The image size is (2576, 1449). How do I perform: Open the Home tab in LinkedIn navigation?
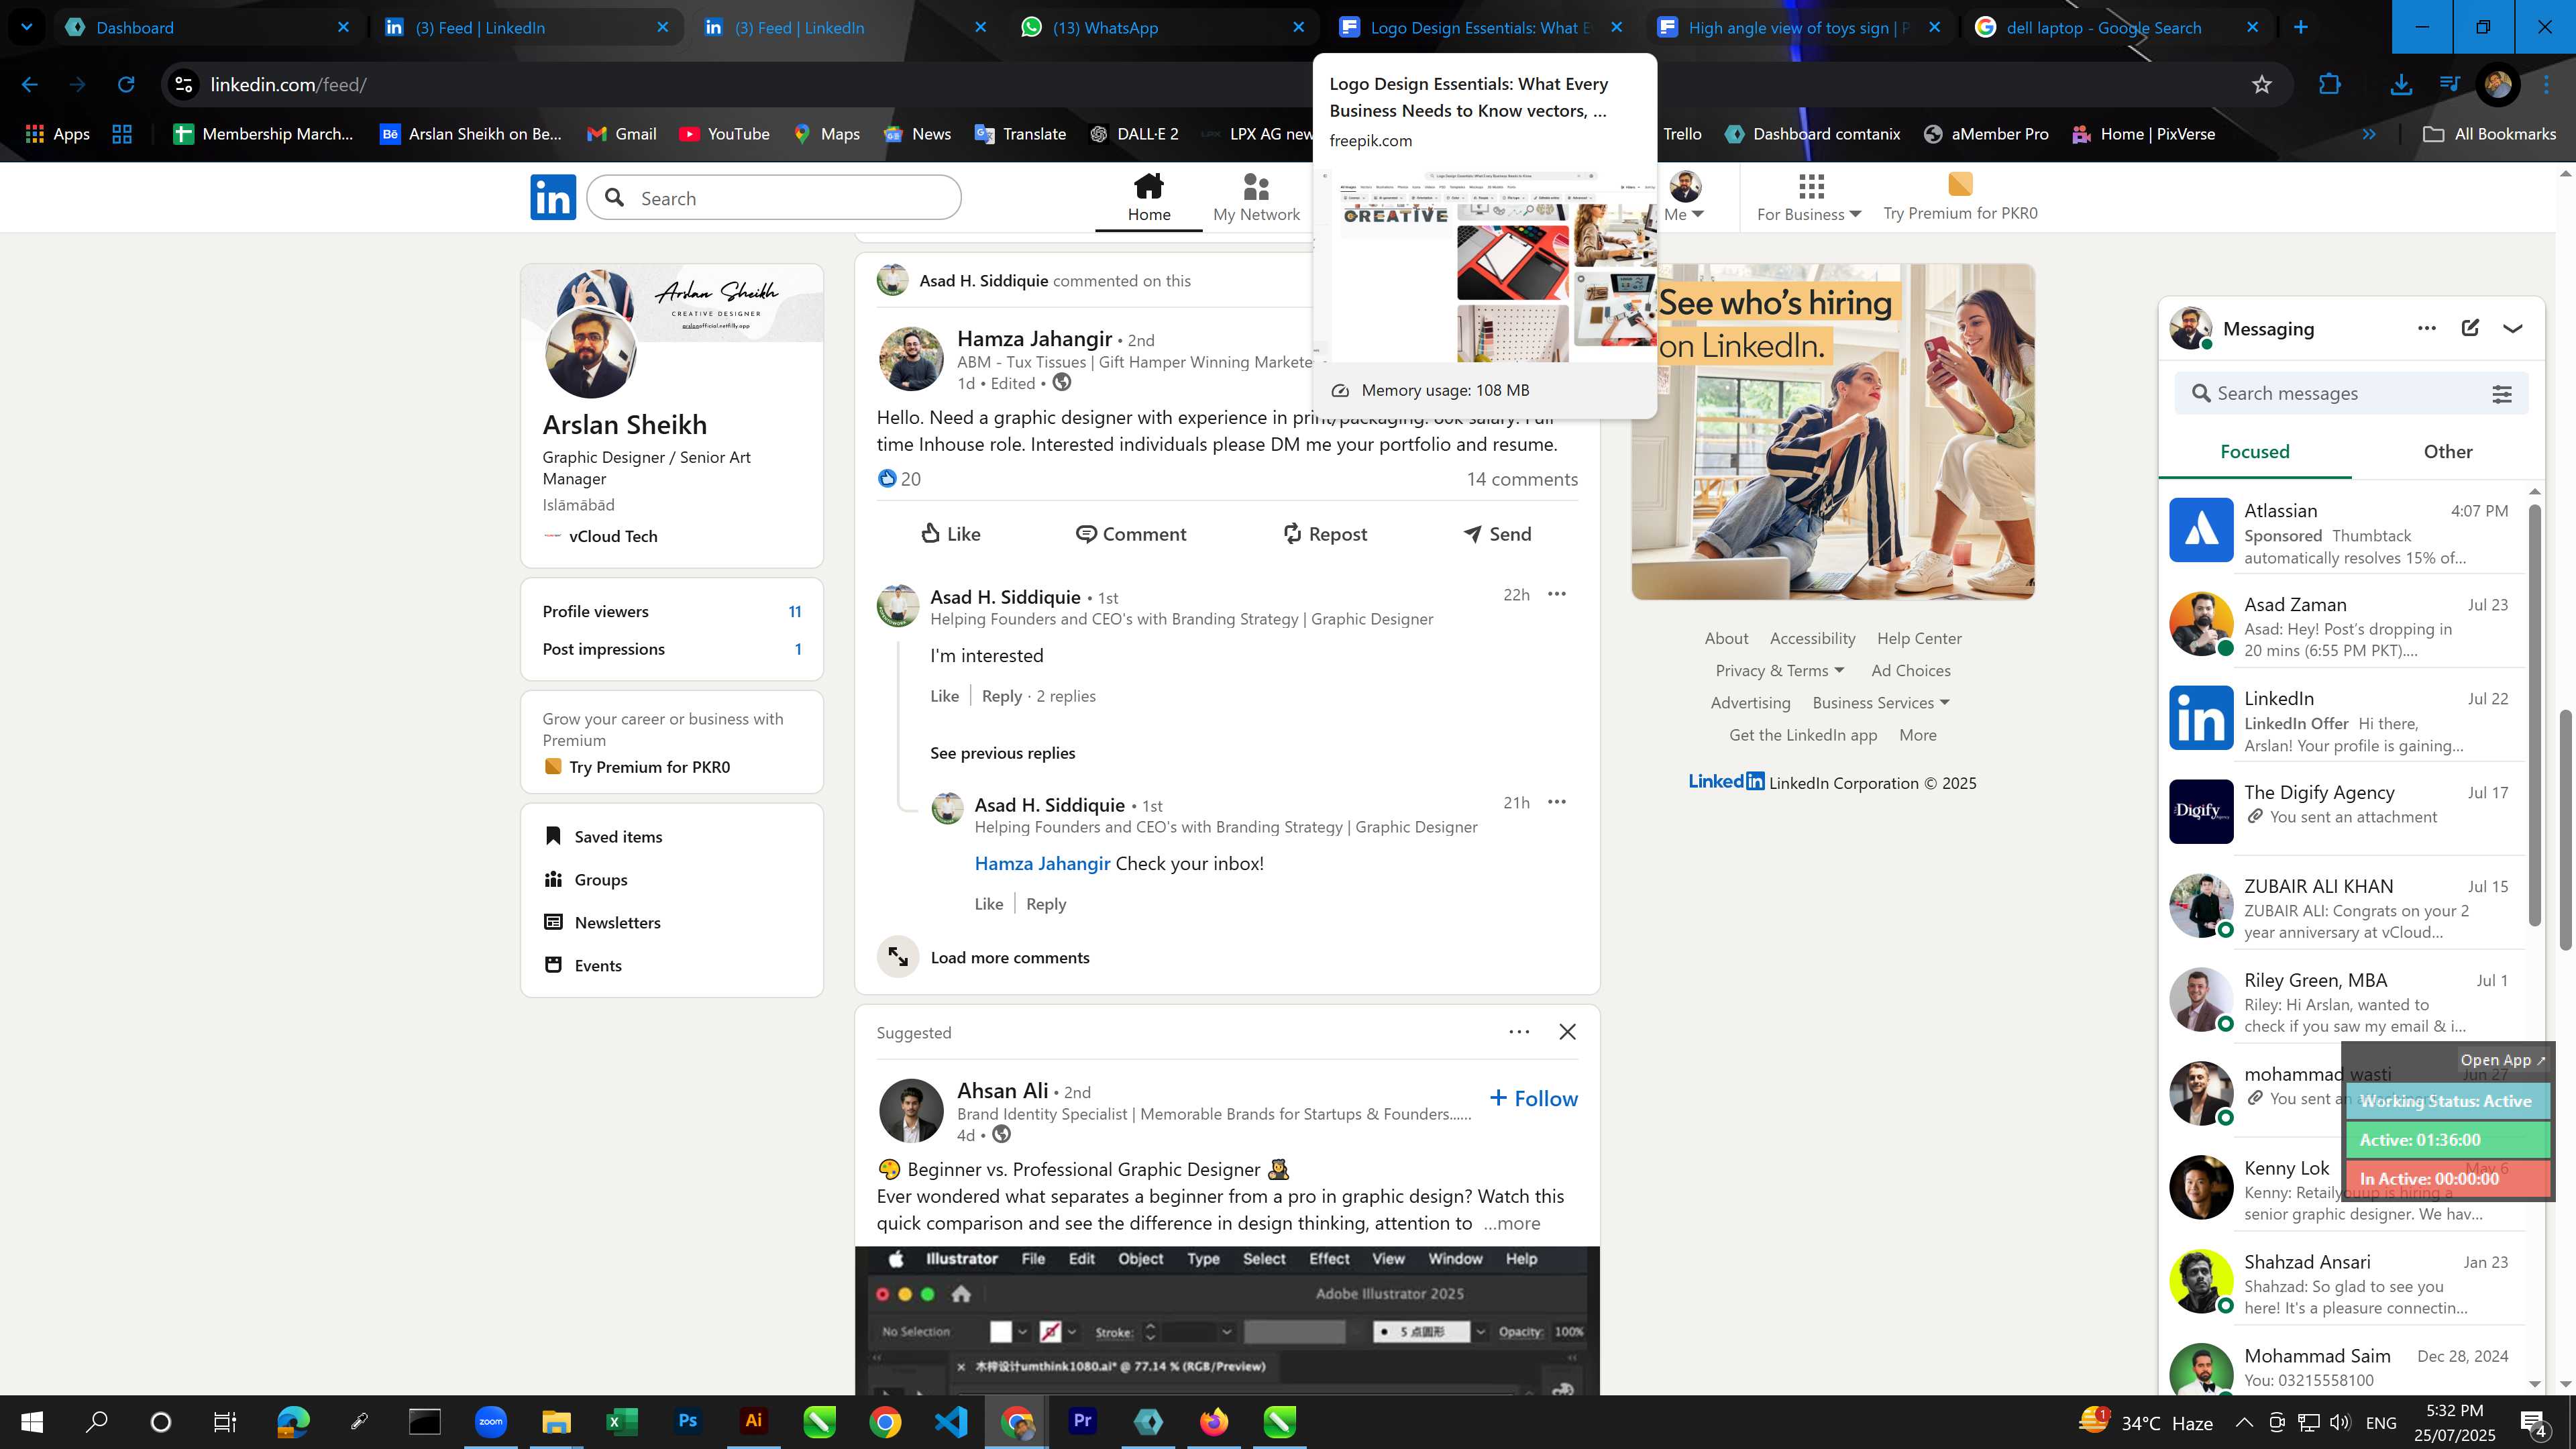(1149, 197)
